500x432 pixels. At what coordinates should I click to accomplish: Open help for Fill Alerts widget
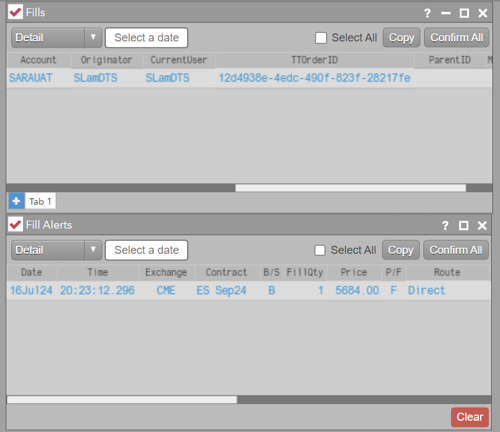tap(445, 226)
